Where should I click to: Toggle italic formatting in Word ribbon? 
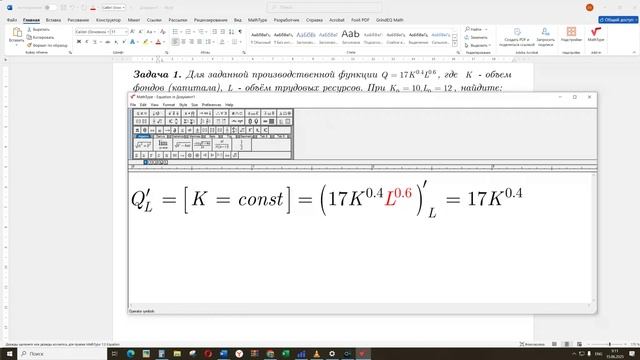[87, 42]
